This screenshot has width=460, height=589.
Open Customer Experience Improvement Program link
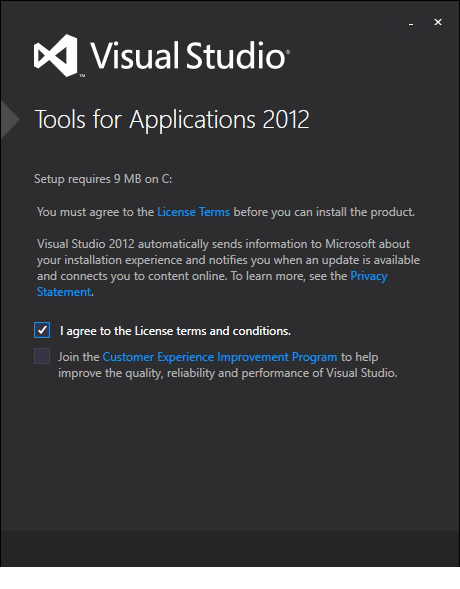[220, 357]
